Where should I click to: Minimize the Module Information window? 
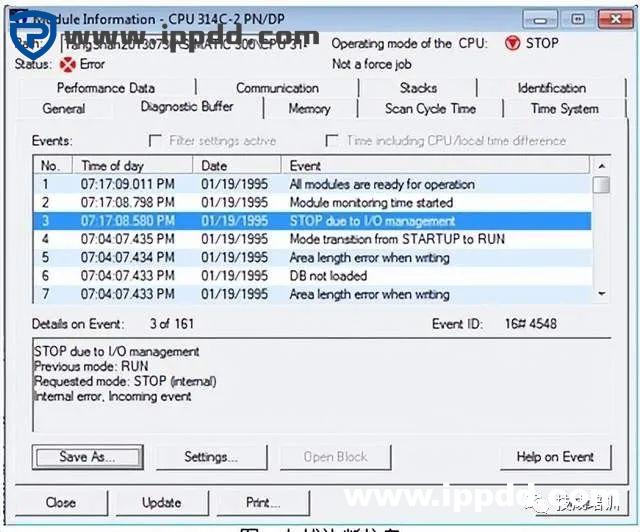(x=540, y=19)
